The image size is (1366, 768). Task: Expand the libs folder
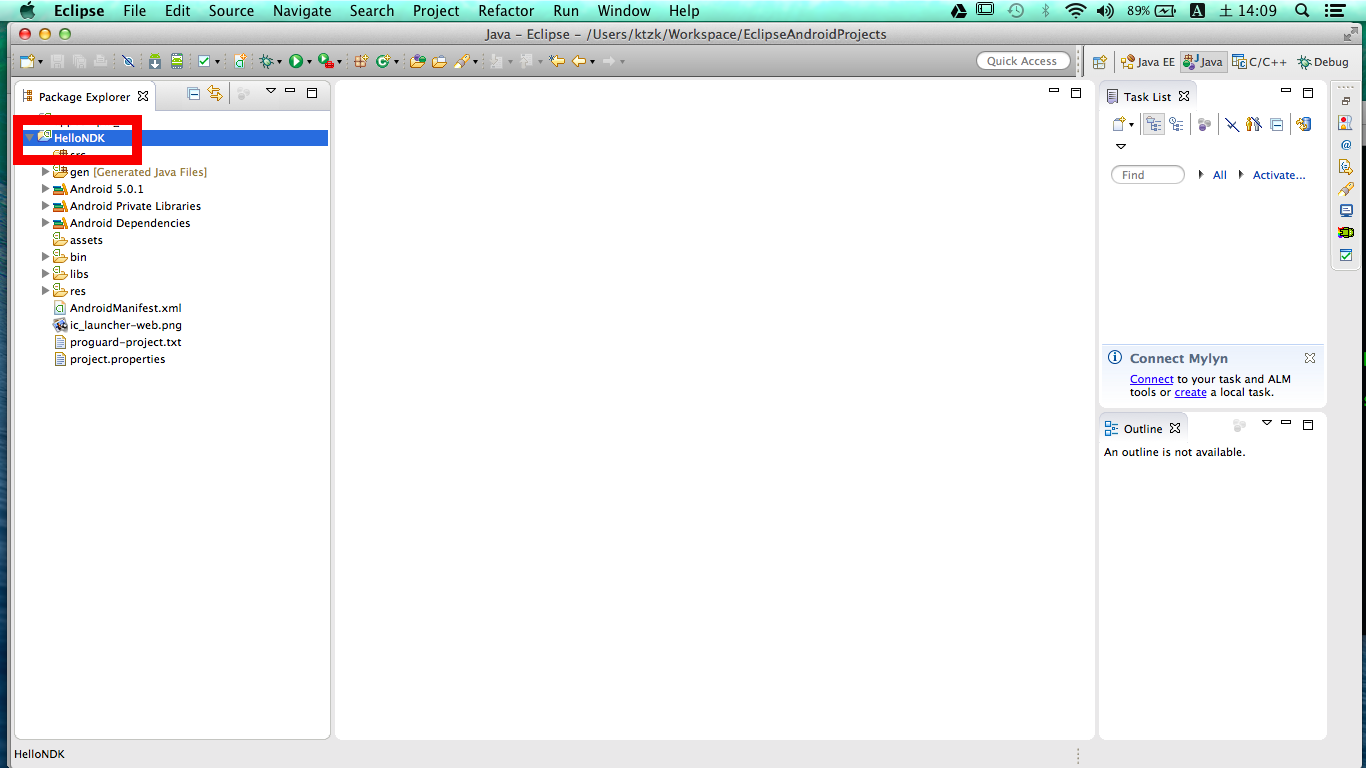tap(45, 274)
